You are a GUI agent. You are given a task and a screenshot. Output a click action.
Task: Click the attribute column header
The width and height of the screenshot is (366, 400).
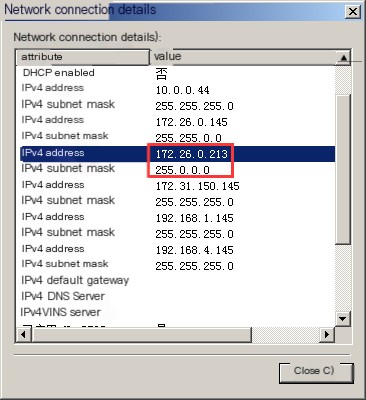click(83, 57)
